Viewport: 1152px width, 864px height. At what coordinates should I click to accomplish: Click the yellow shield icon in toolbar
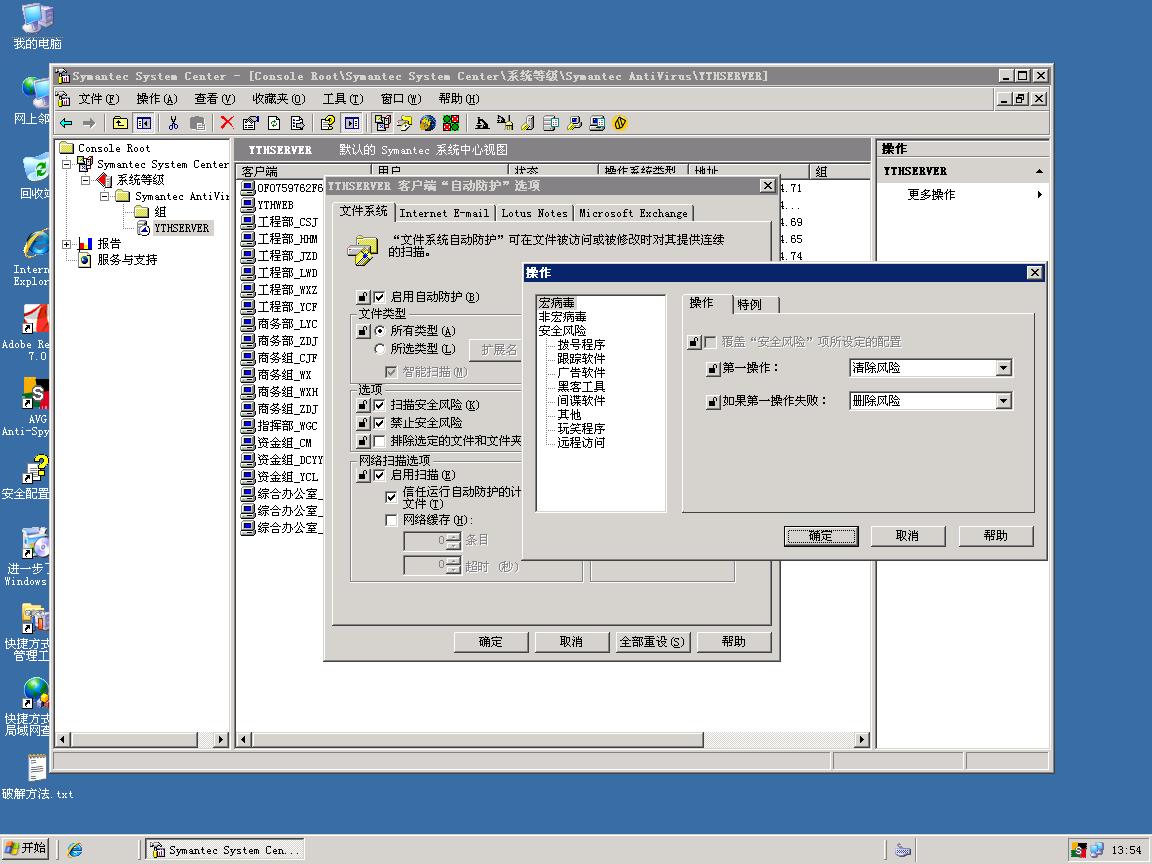[620, 123]
